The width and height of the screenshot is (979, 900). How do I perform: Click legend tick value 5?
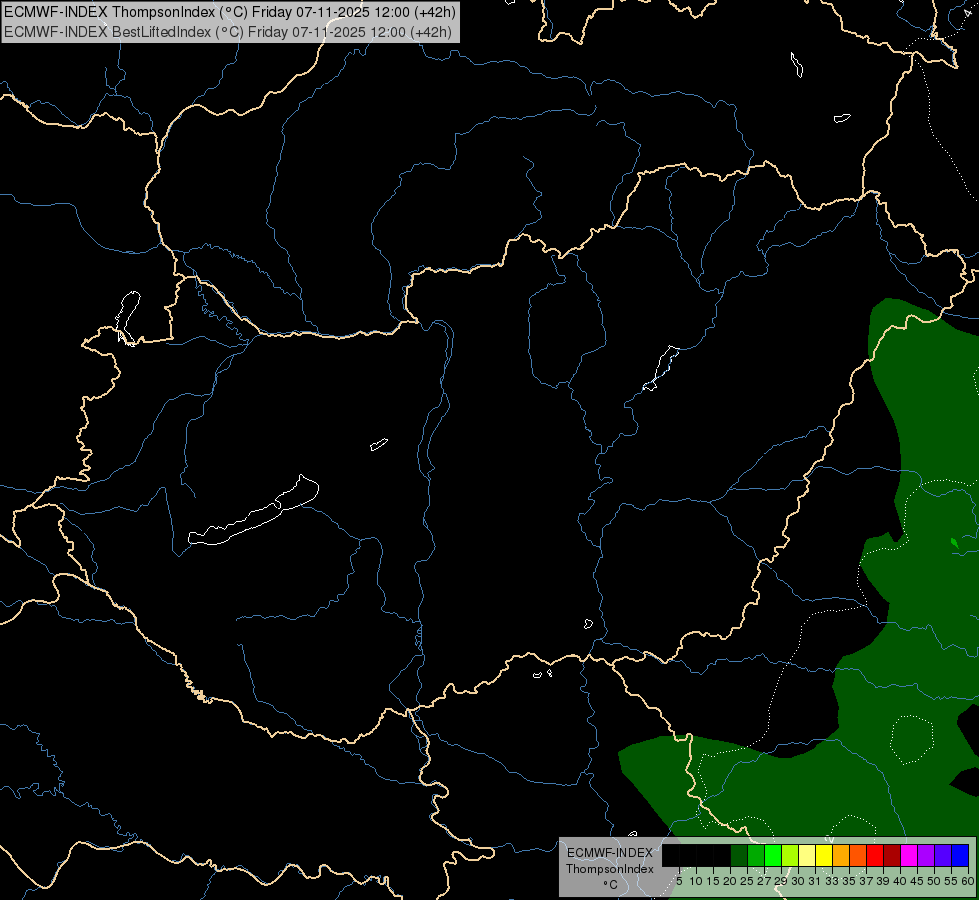pyautogui.click(x=679, y=881)
